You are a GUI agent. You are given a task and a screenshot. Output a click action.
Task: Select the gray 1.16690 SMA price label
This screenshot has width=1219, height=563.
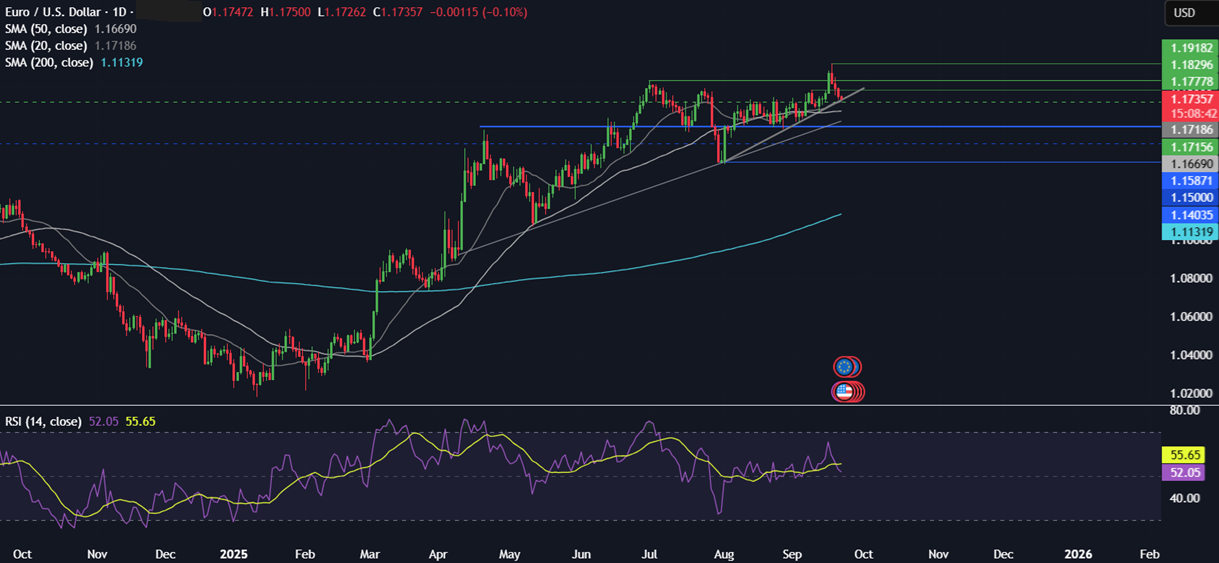click(x=1189, y=163)
